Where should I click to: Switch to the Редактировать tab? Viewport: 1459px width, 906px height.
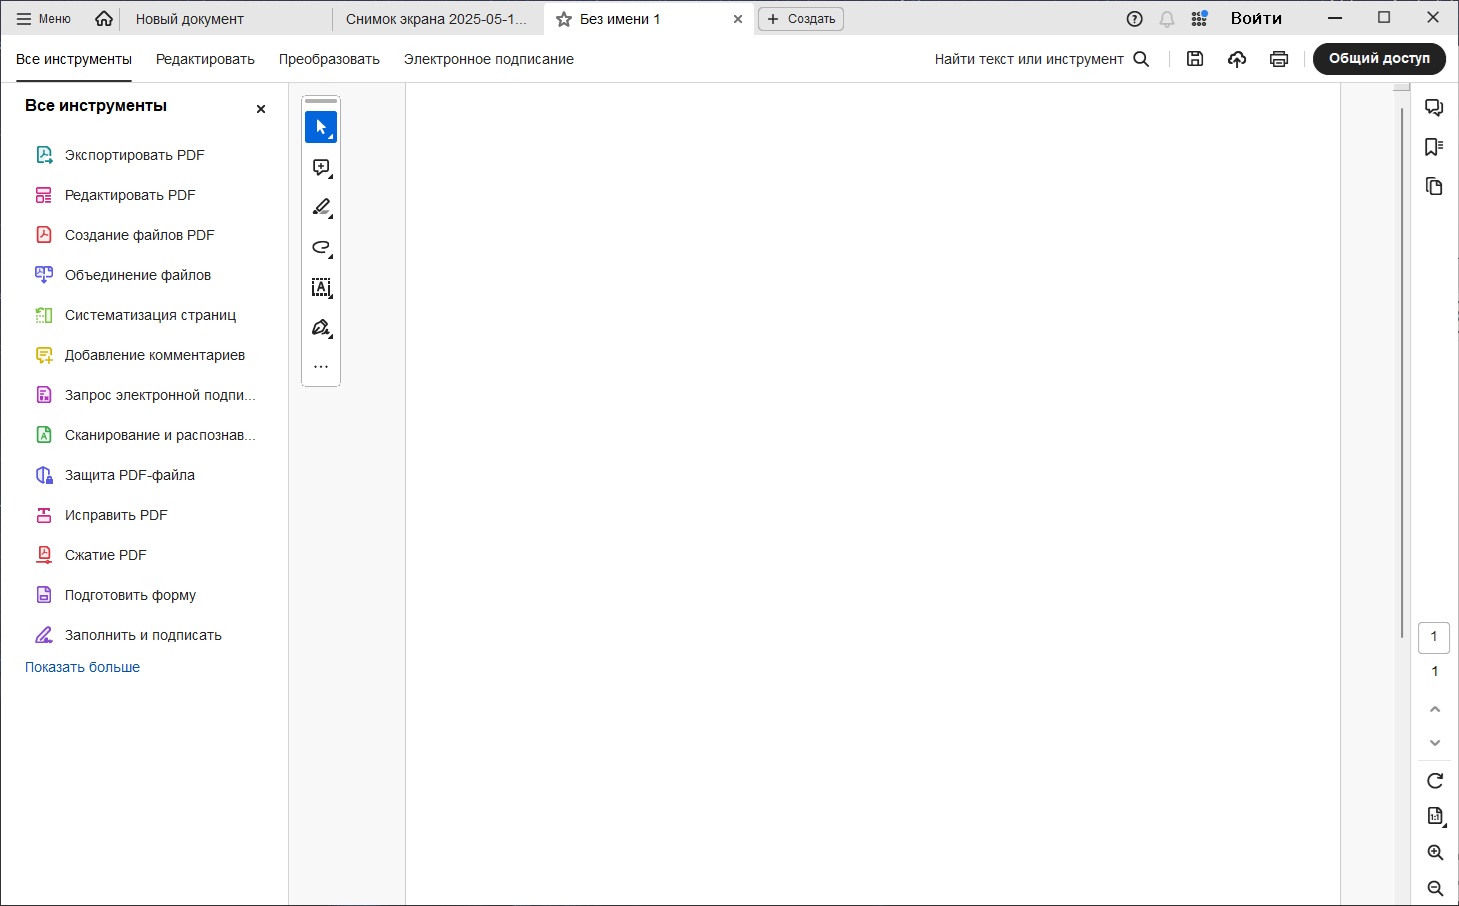(x=205, y=59)
